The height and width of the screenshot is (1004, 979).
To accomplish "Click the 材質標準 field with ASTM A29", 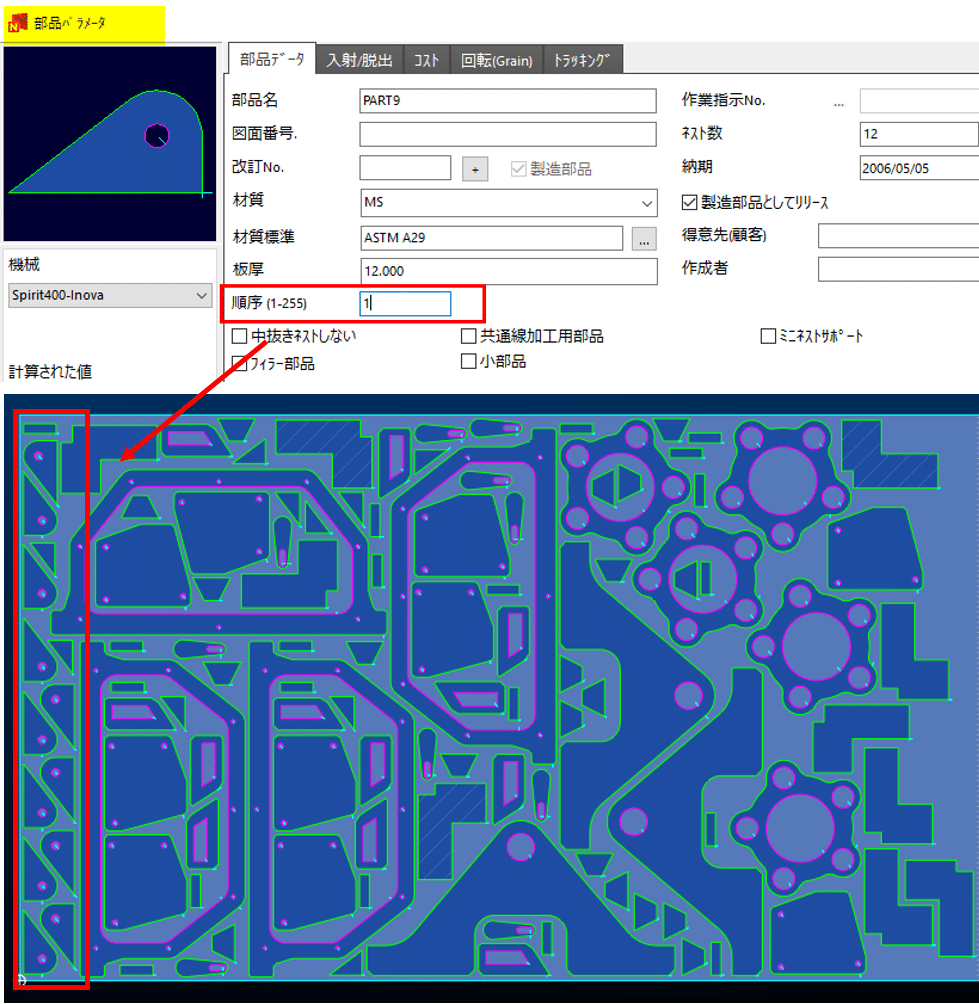I will (x=491, y=238).
